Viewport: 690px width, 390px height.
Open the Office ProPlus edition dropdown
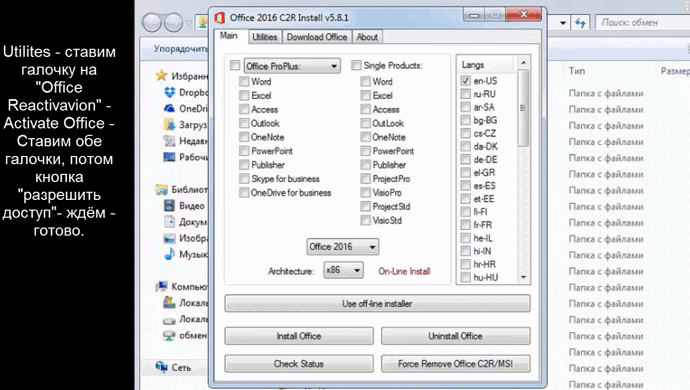(292, 66)
